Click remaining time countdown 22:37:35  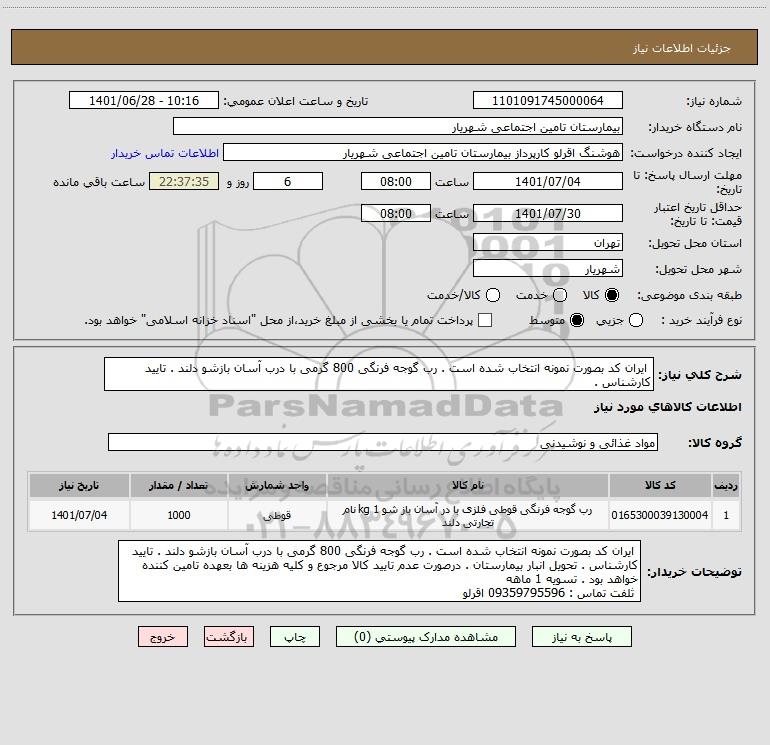[184, 181]
